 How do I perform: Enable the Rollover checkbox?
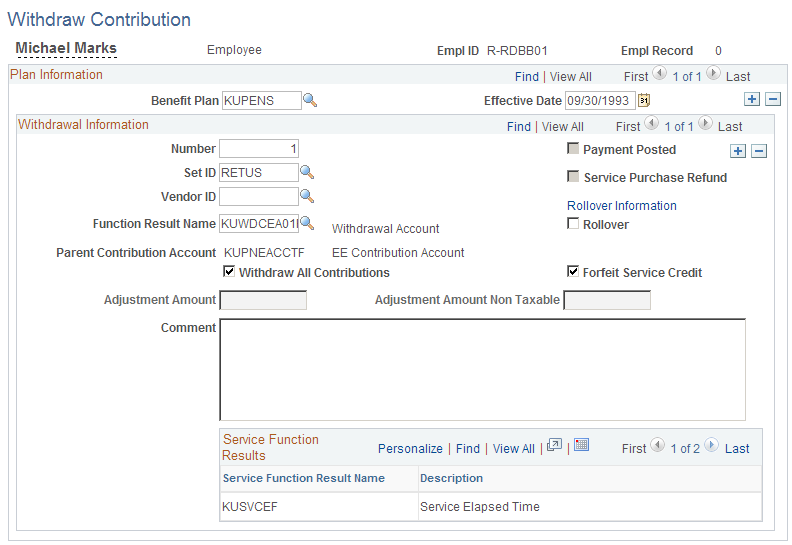pyautogui.click(x=573, y=223)
